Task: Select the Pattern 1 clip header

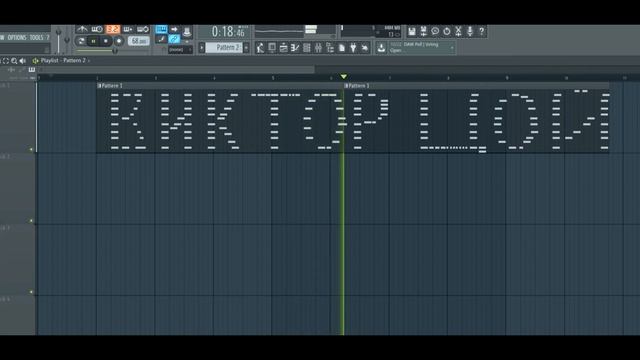Action: pyautogui.click(x=220, y=86)
